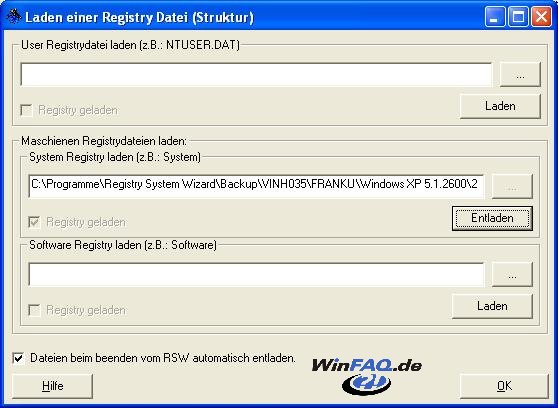
Task: Click 'Software Registry laden (z.B.: Software)' label
Action: 123,245
